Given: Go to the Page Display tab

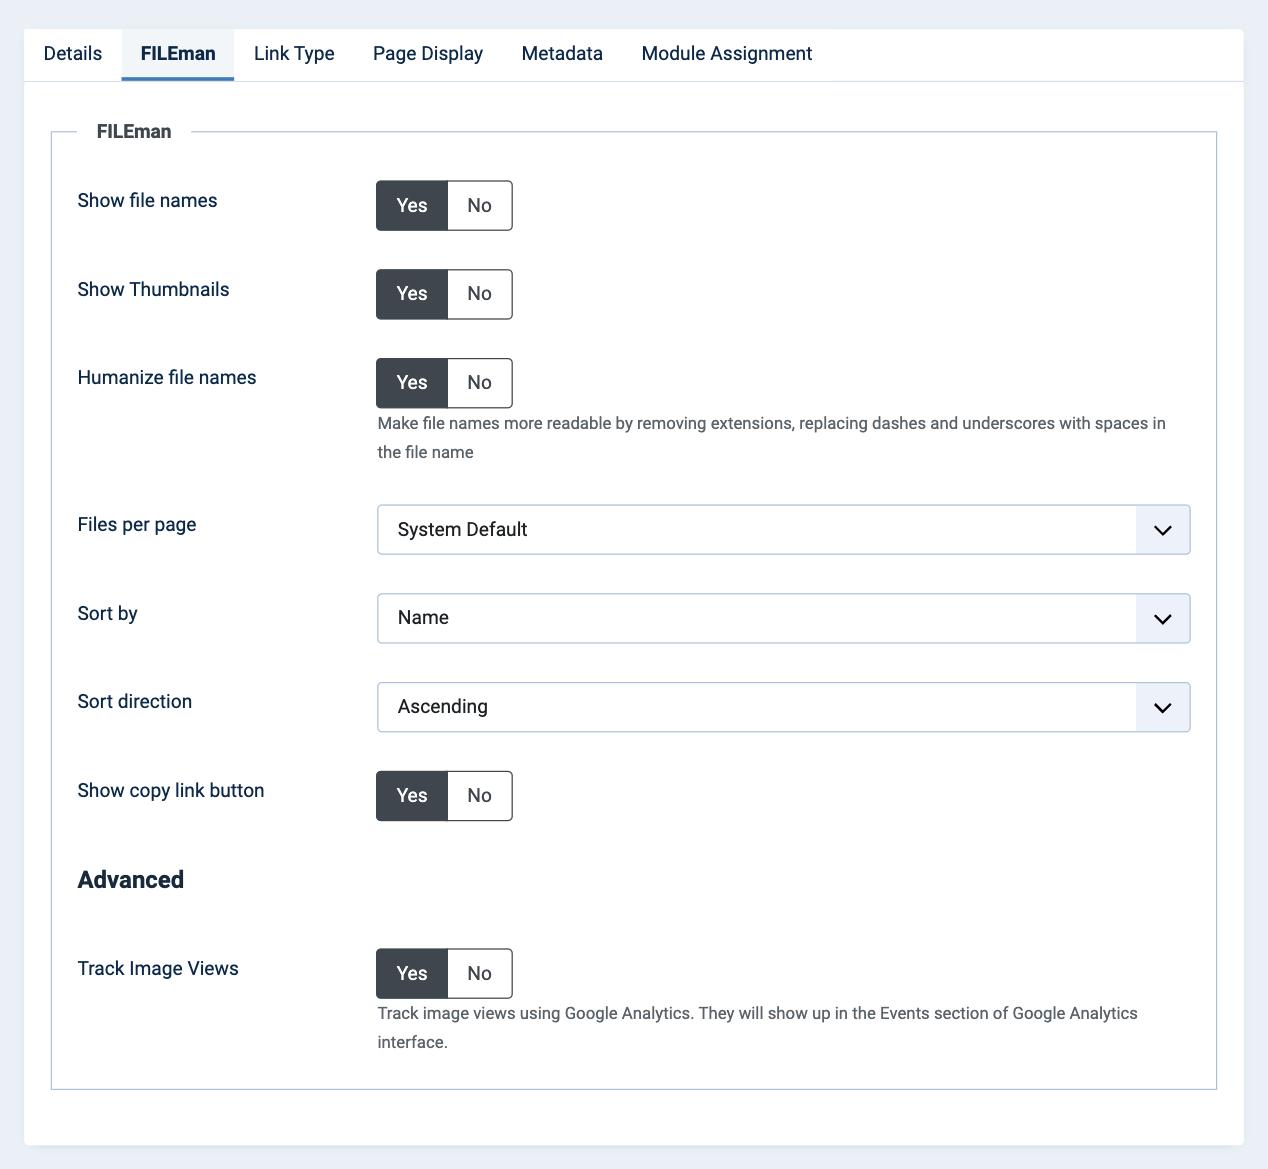Looking at the screenshot, I should pyautogui.click(x=428, y=54).
